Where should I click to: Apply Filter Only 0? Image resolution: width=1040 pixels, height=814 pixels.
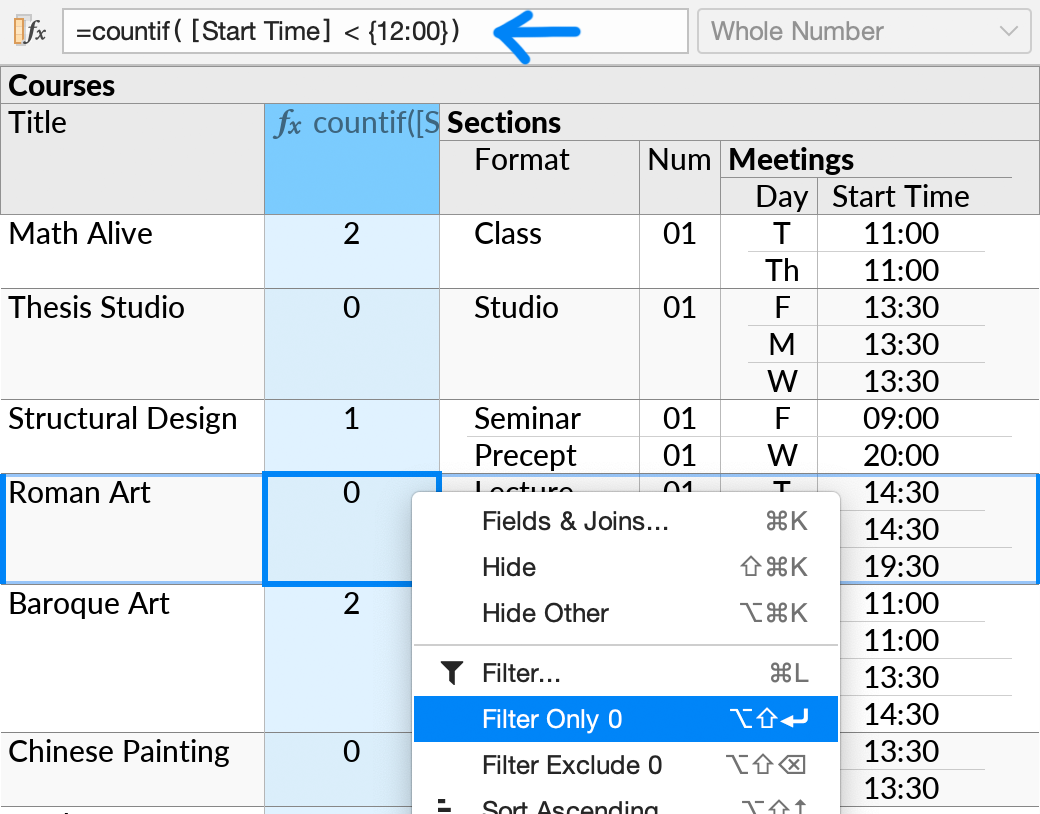click(x=550, y=719)
